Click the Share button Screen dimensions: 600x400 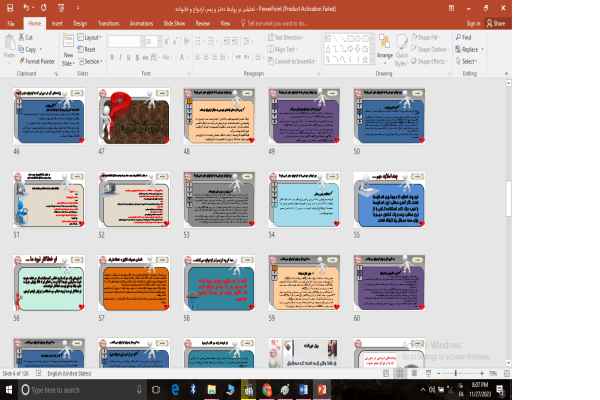(x=500, y=21)
